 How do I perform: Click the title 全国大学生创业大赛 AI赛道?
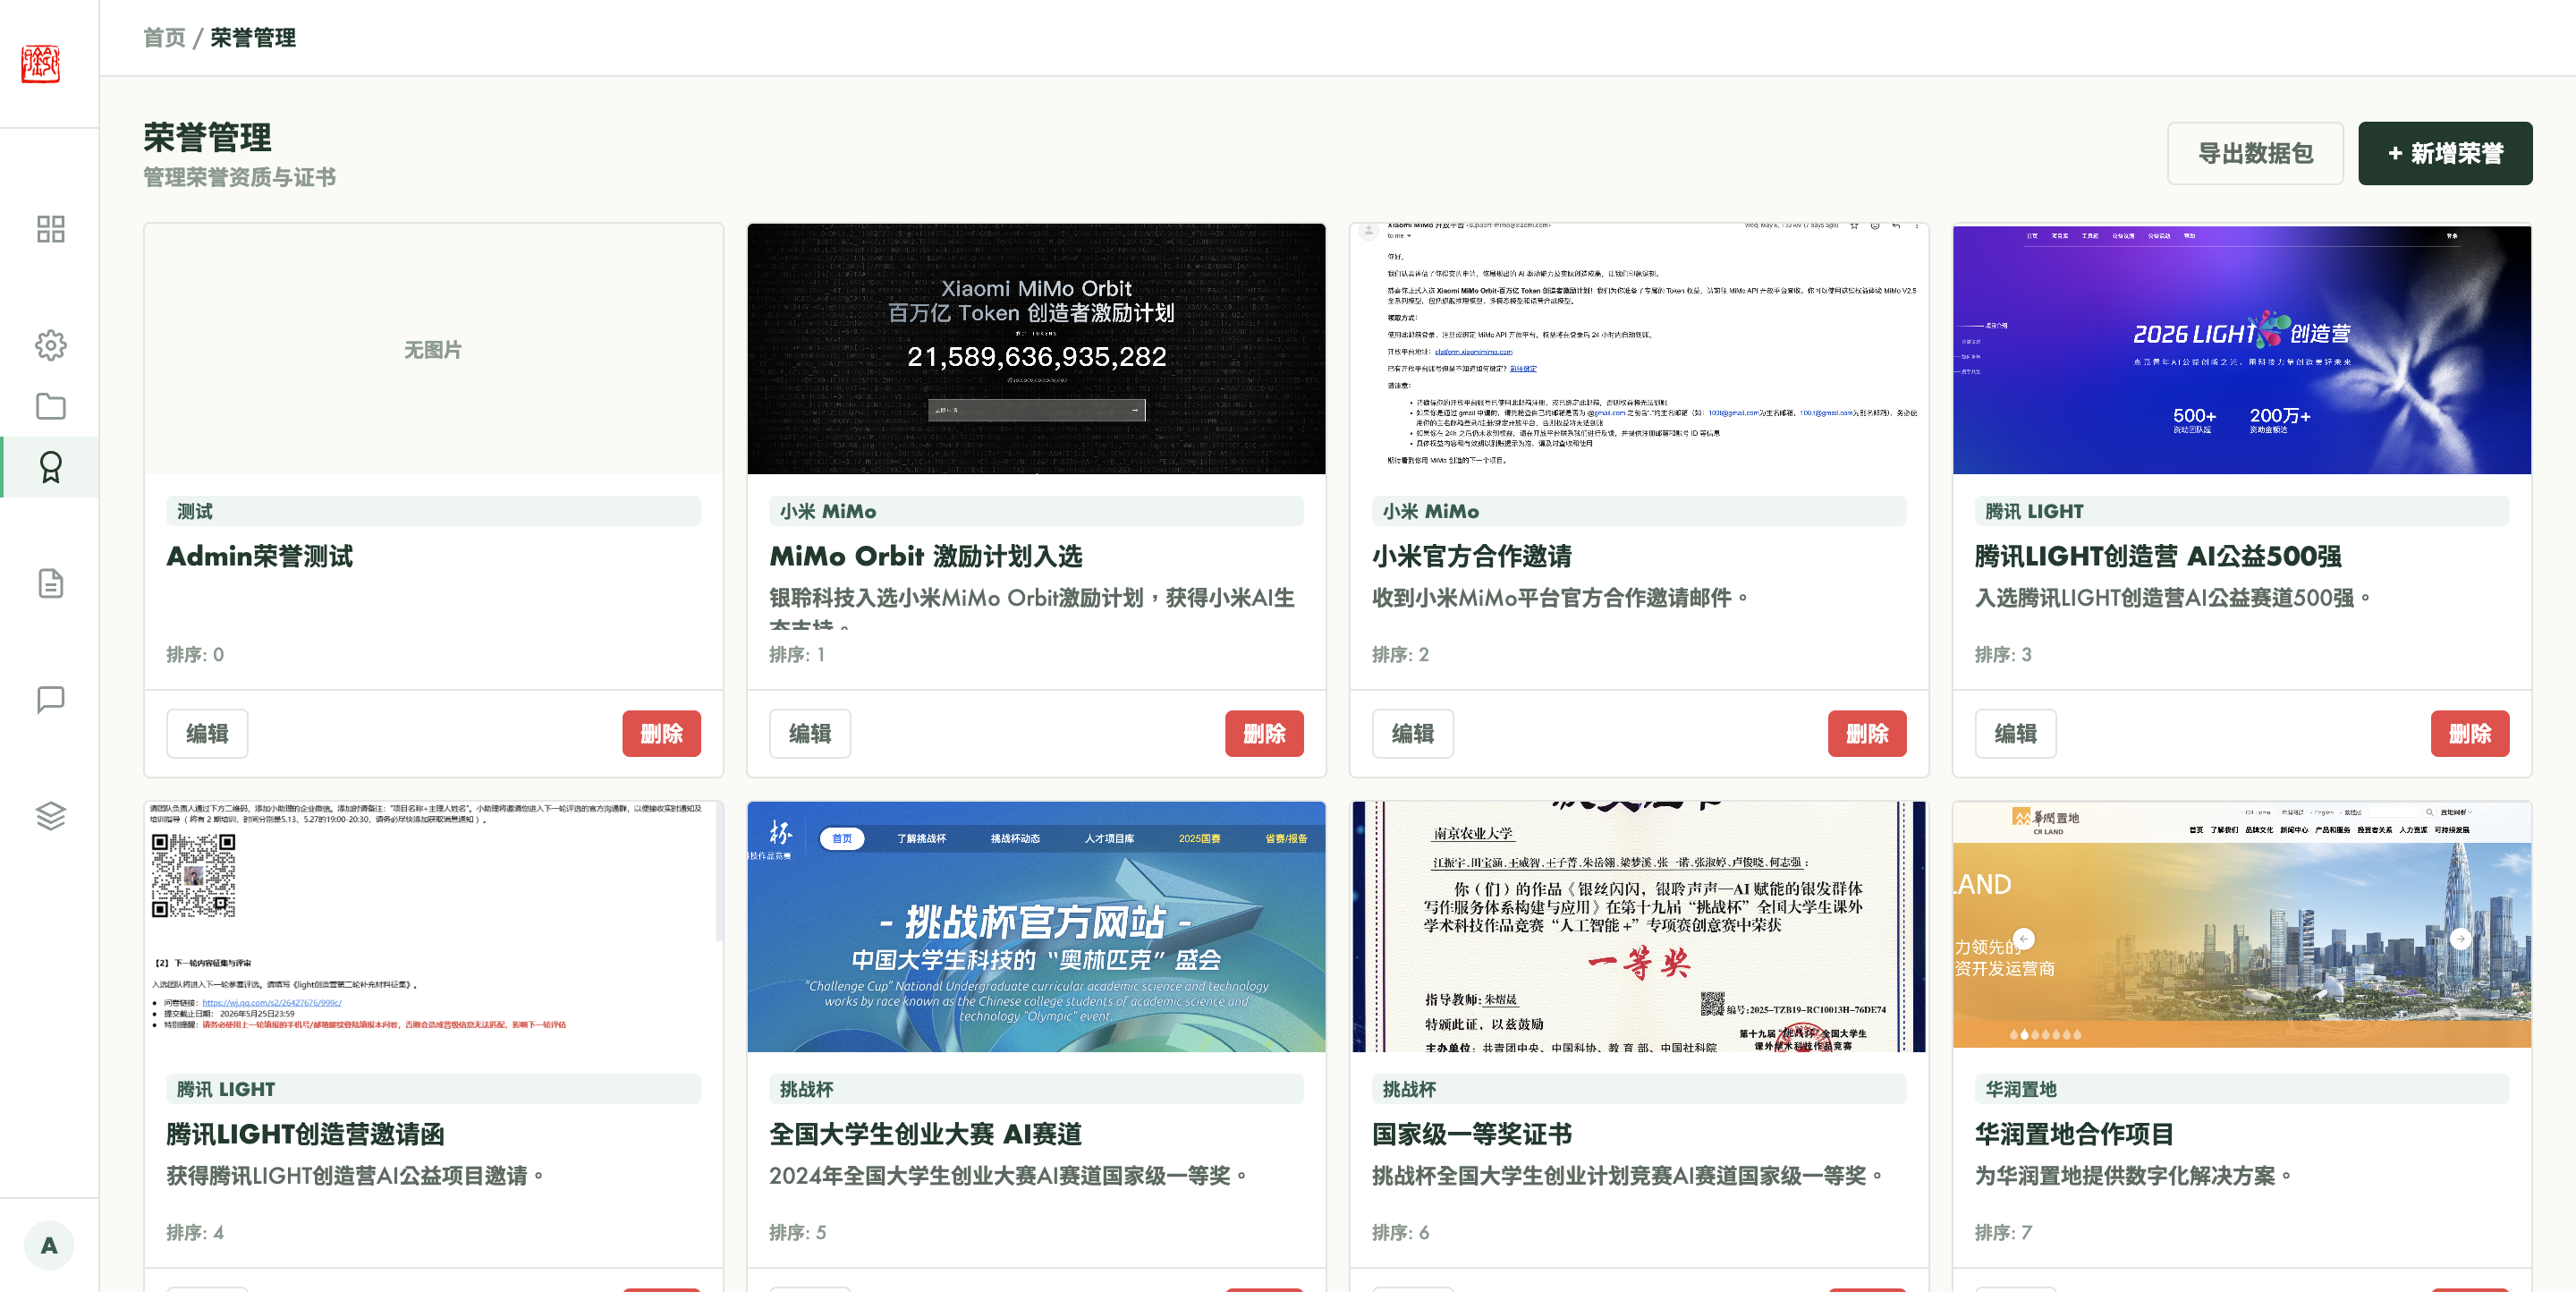click(x=926, y=1134)
